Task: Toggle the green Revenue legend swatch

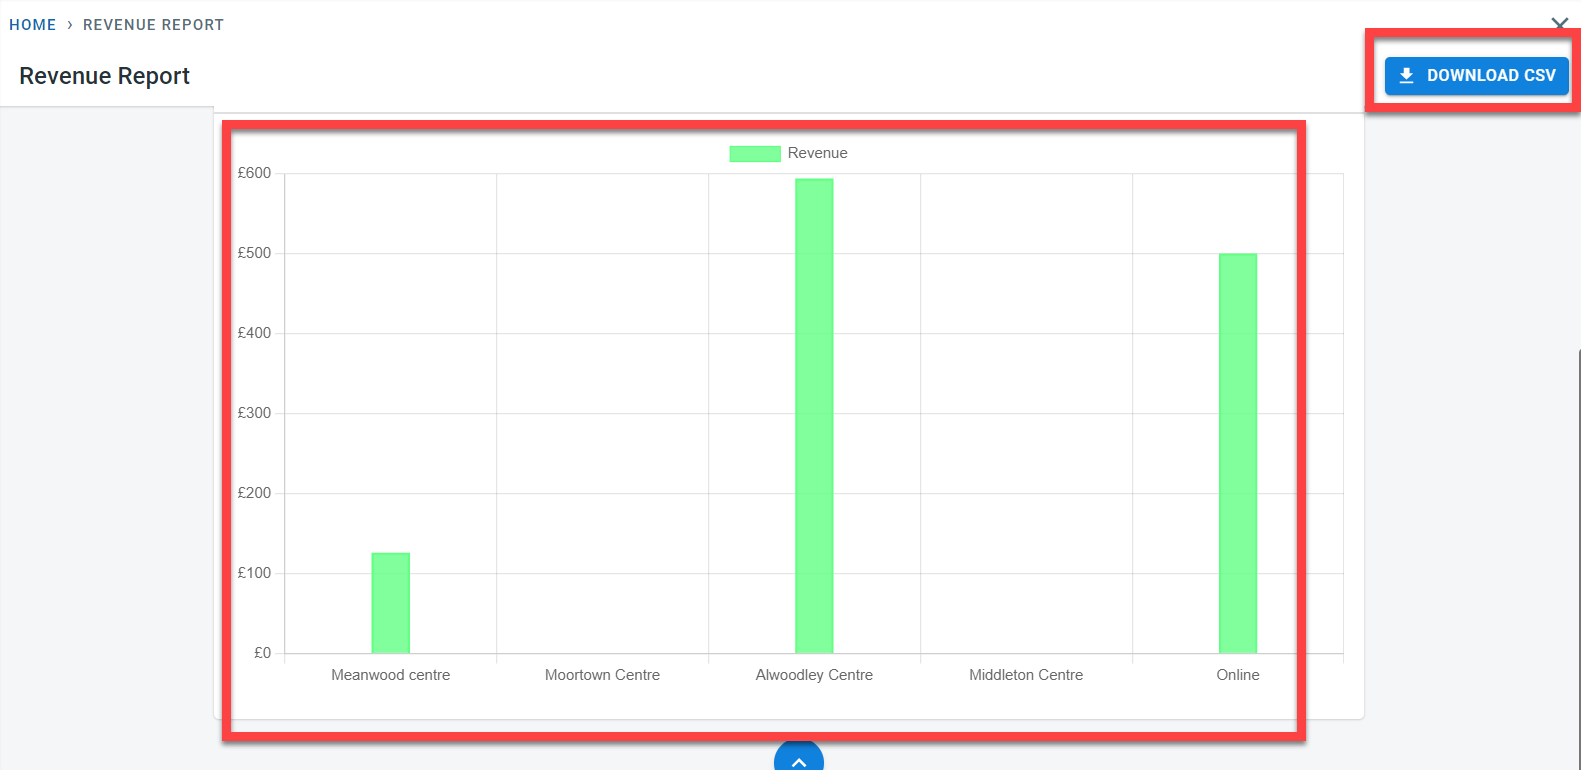Action: [754, 153]
